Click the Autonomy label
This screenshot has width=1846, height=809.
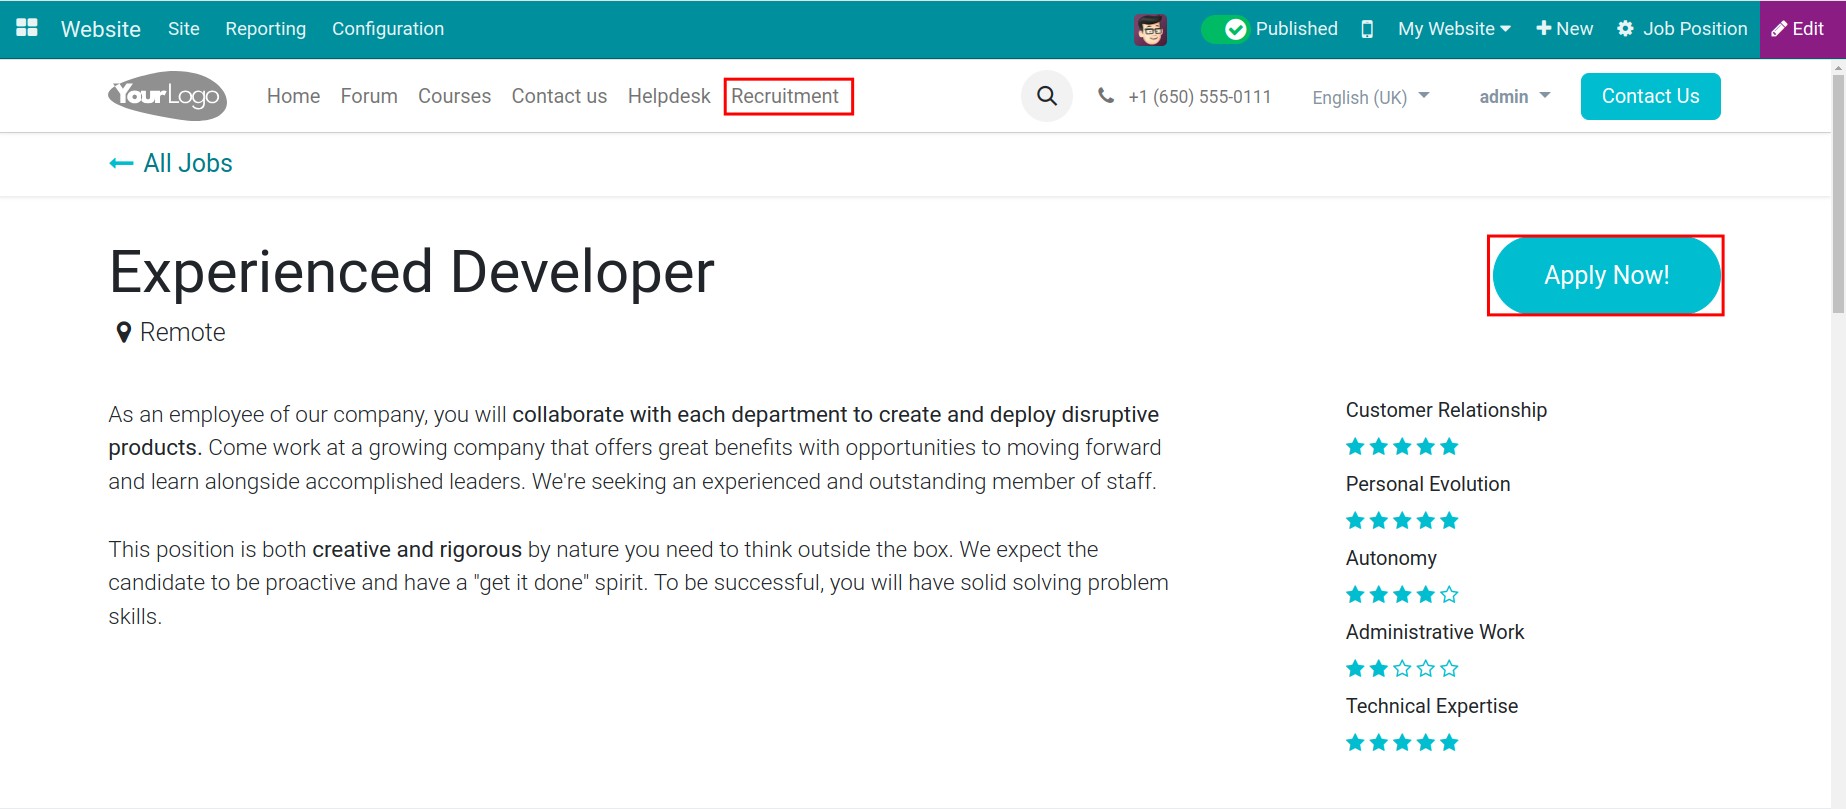pyautogui.click(x=1391, y=558)
